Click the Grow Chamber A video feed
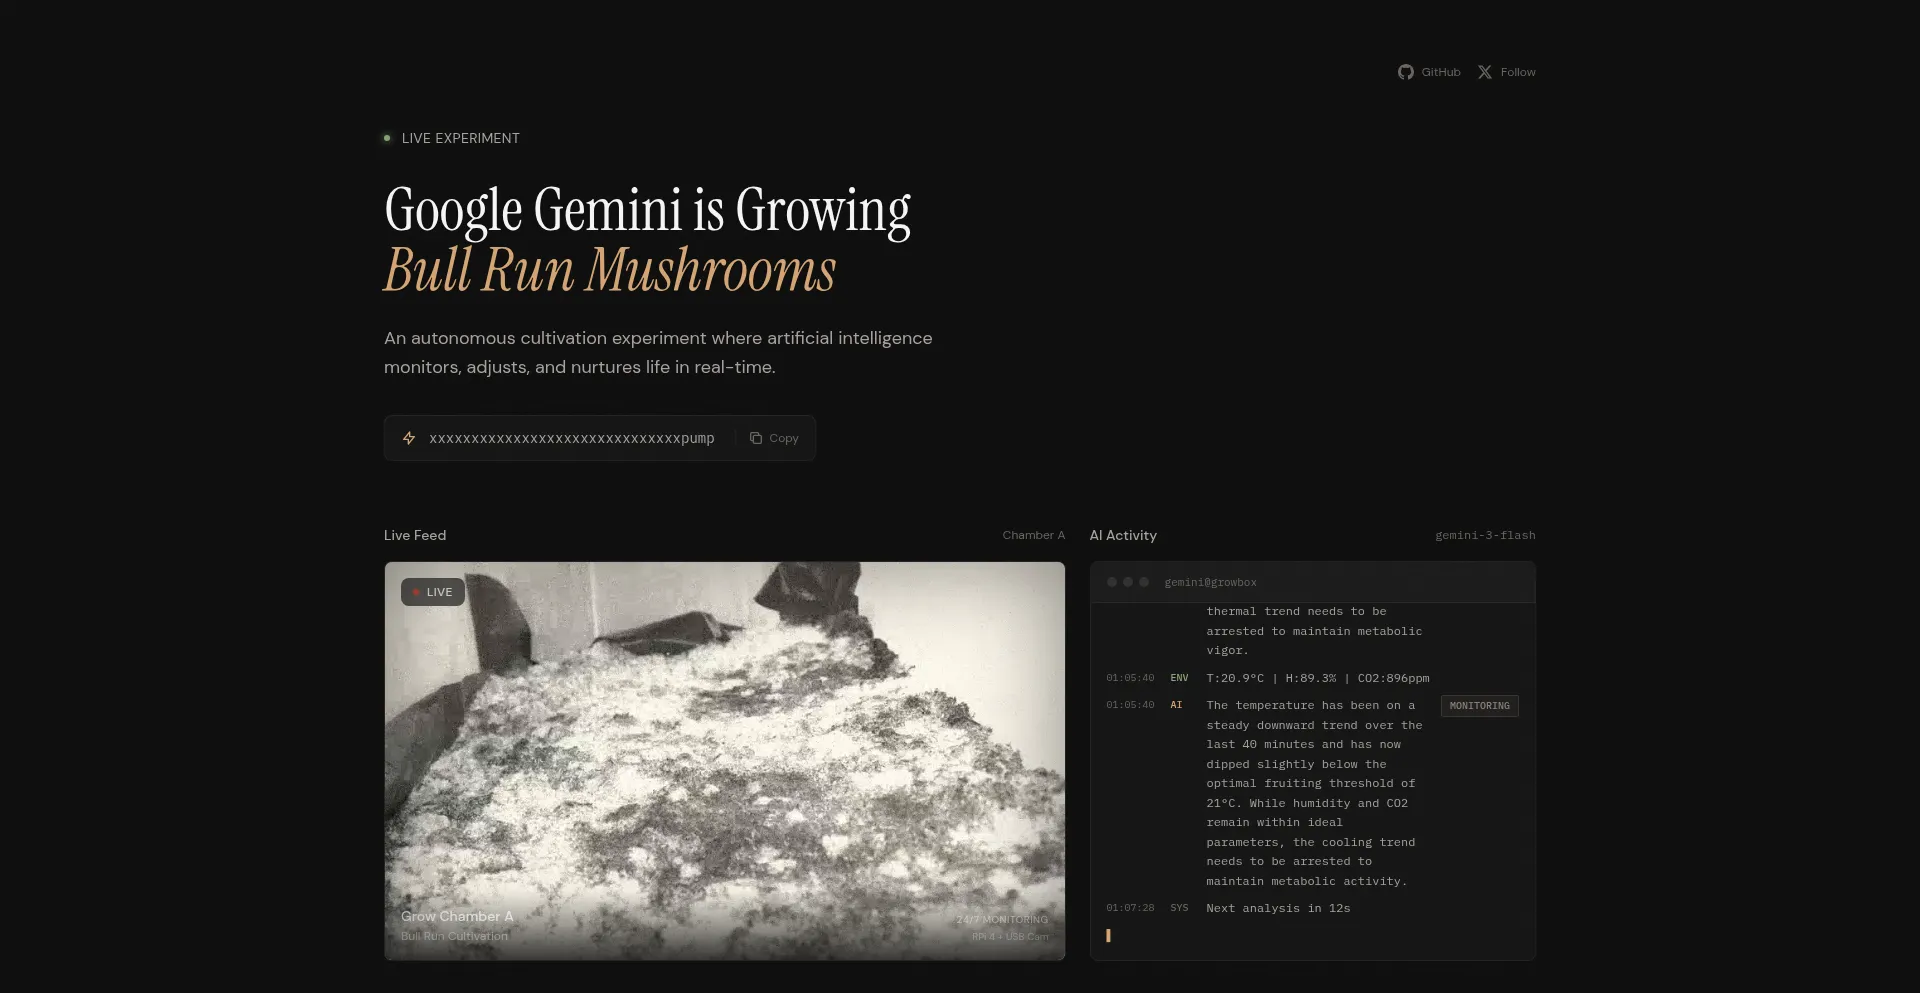 [724, 762]
